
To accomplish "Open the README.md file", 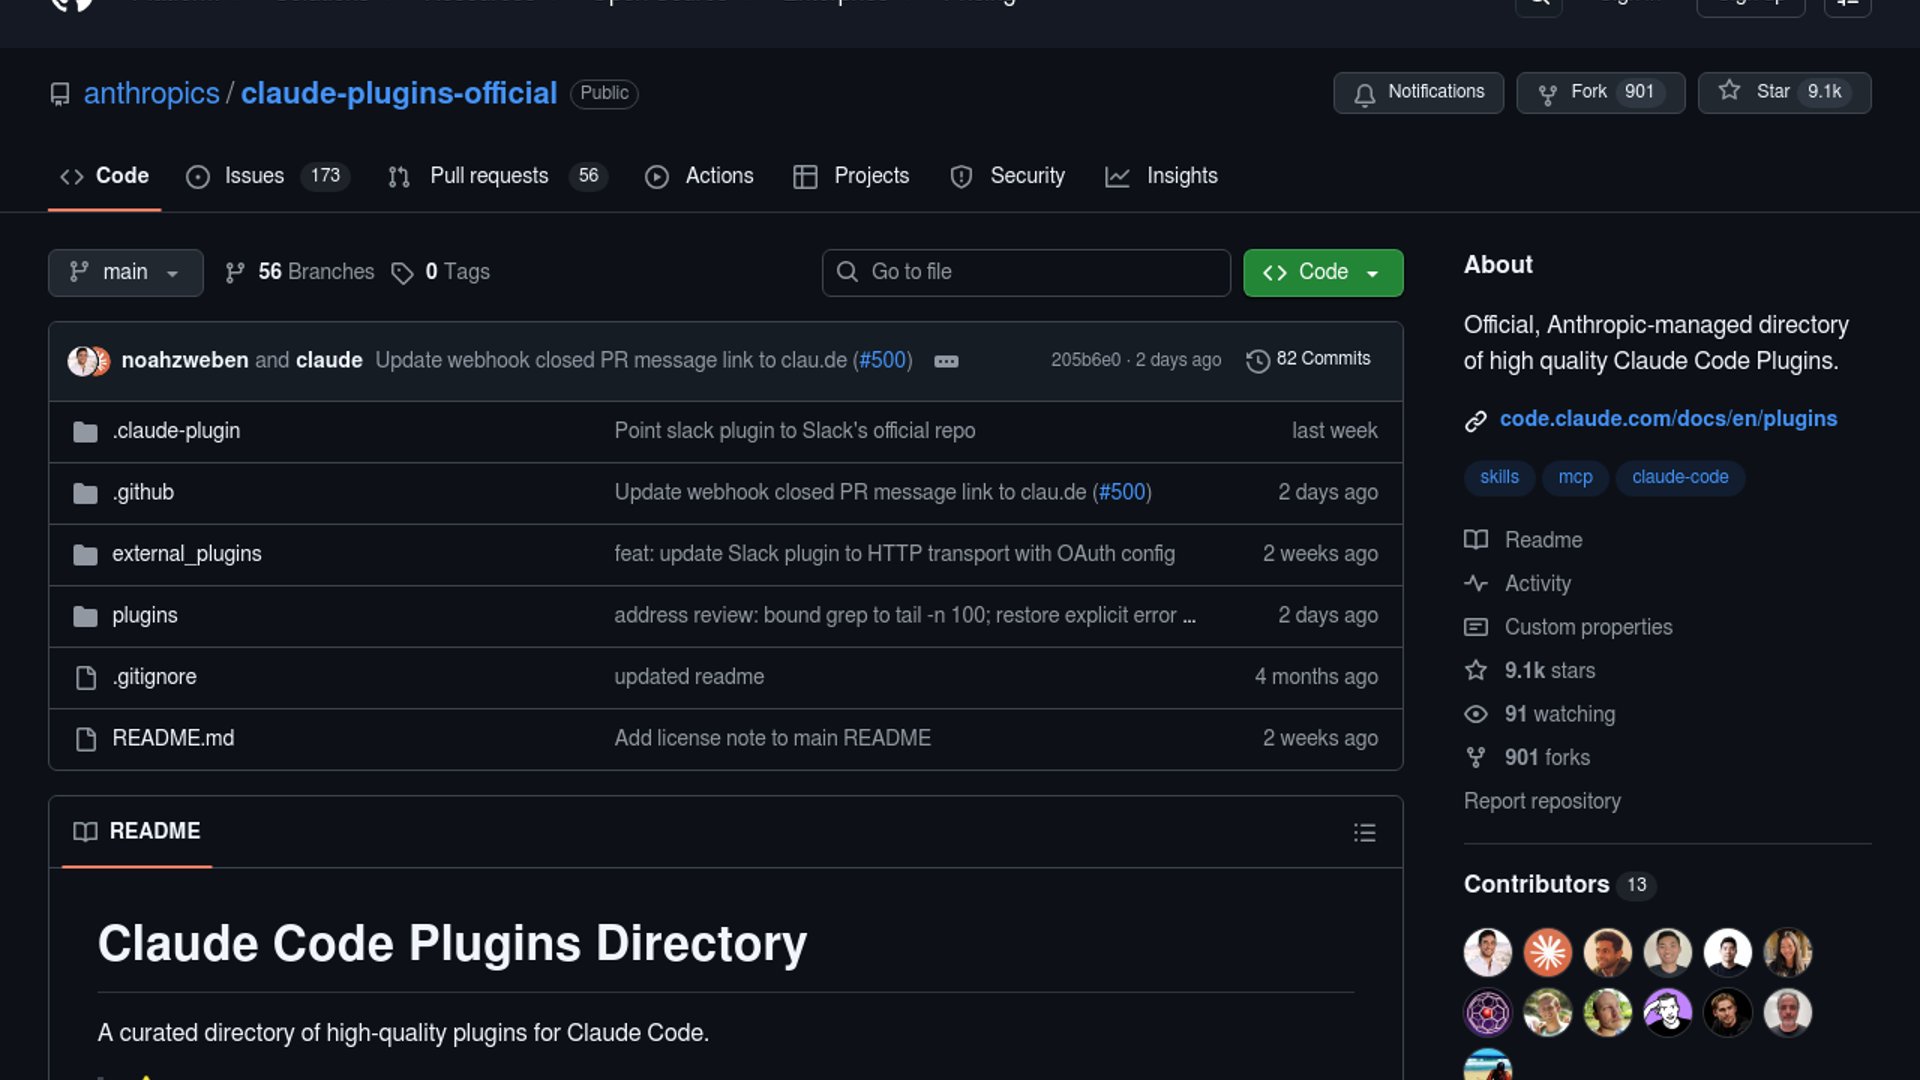I will 173,738.
